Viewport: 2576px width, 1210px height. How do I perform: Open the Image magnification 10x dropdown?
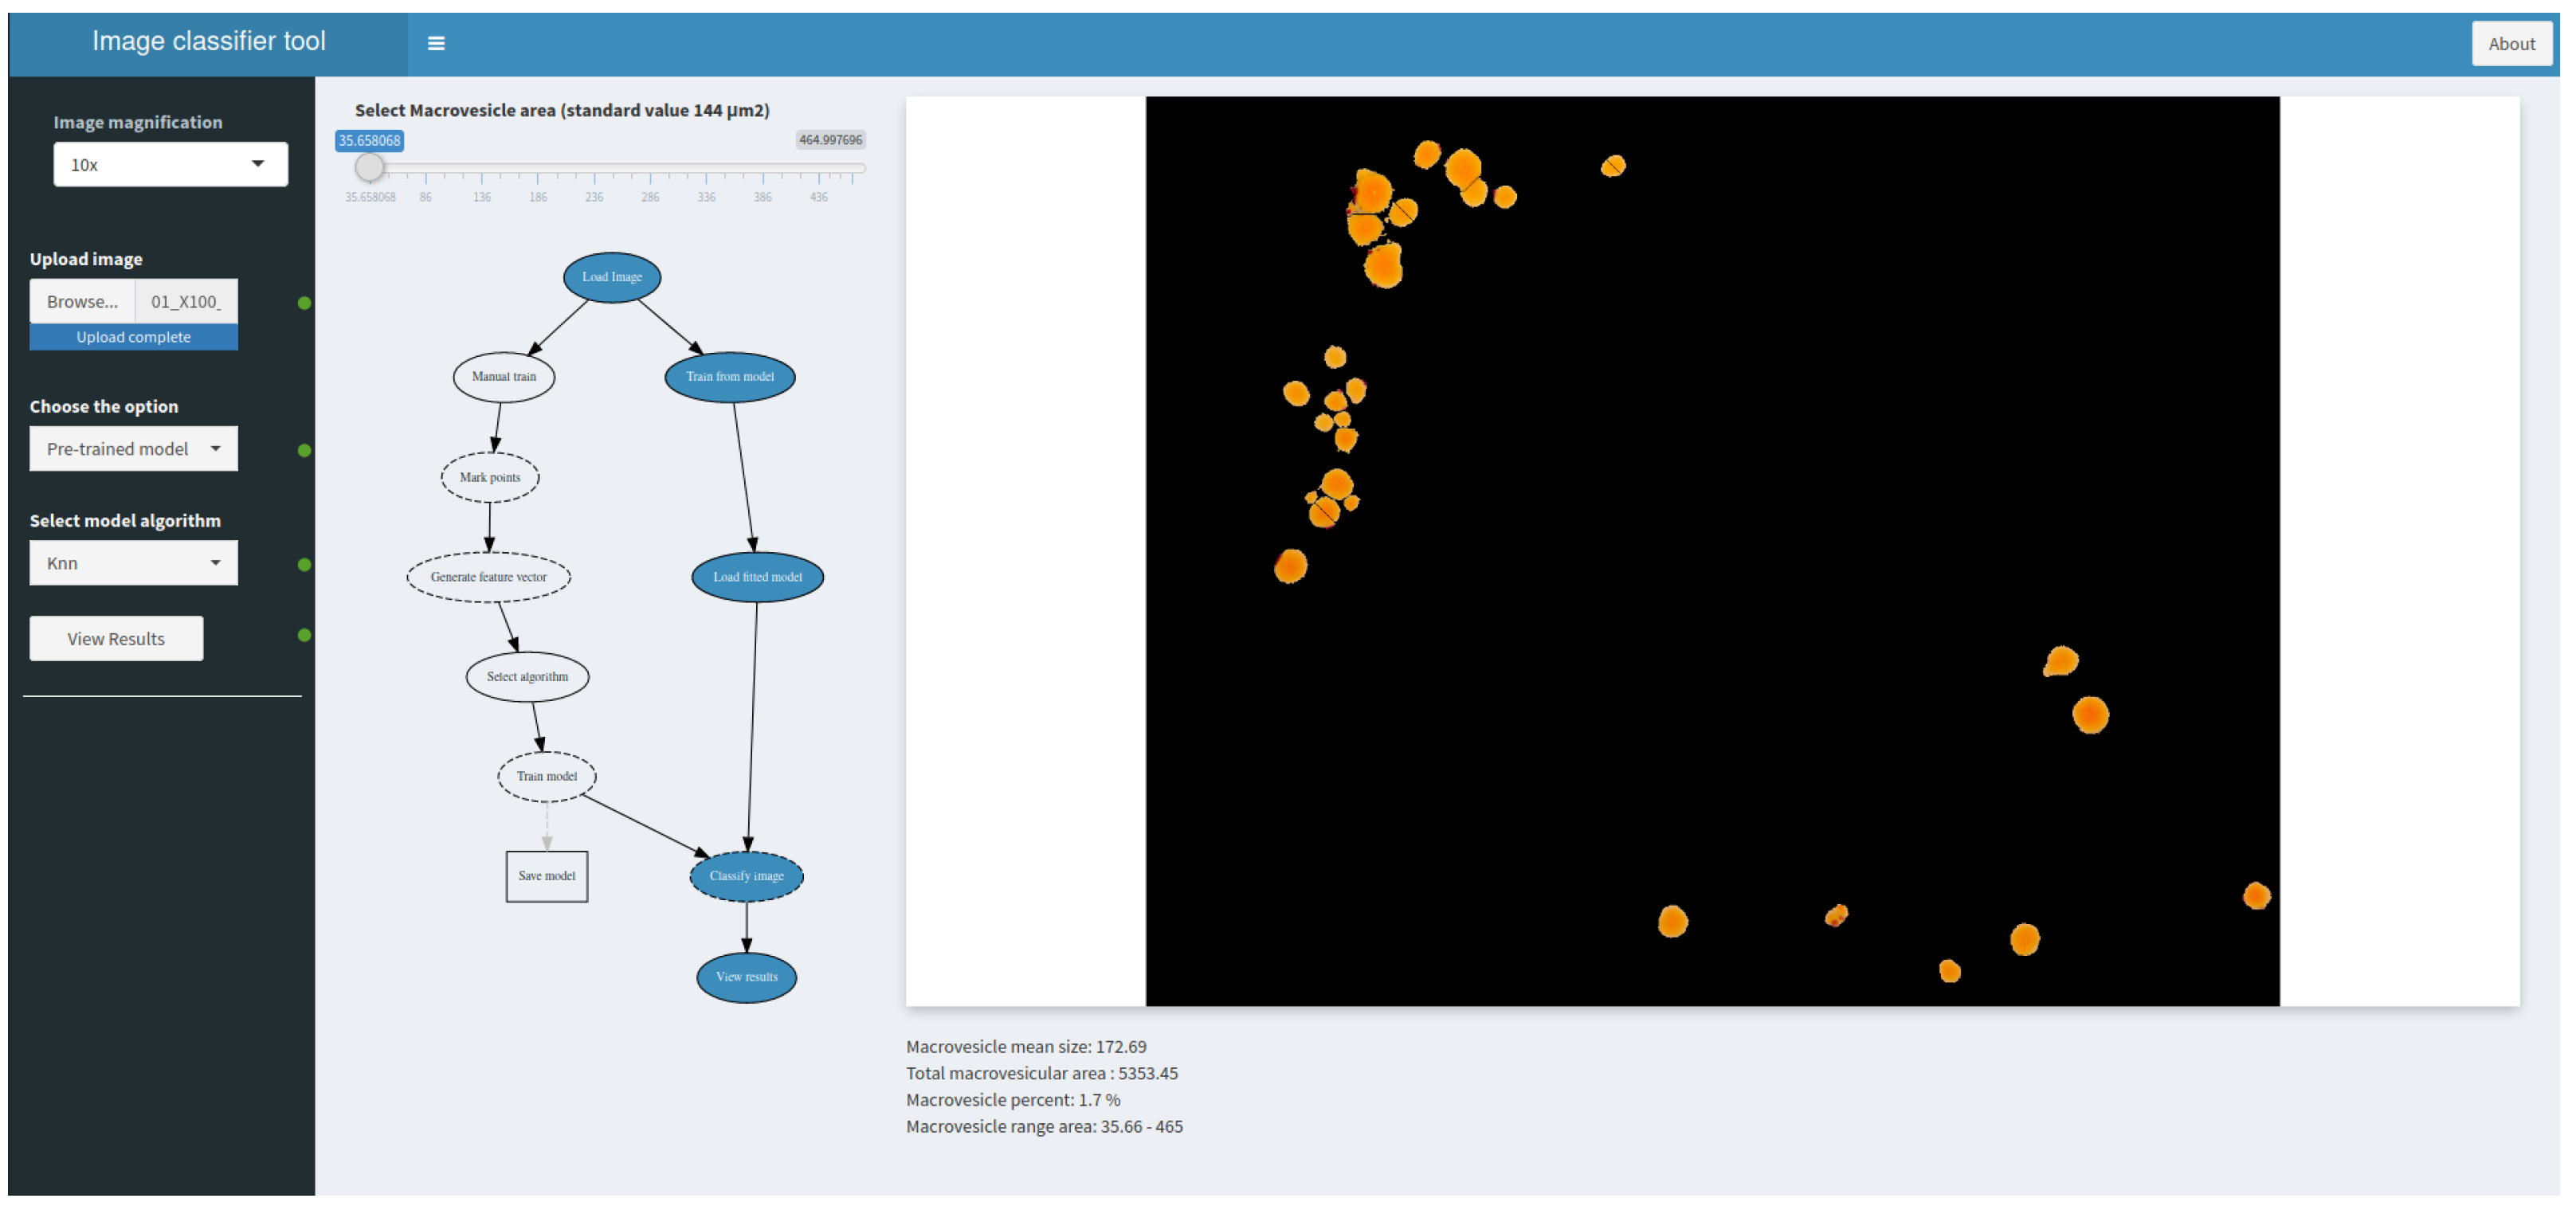coord(170,165)
